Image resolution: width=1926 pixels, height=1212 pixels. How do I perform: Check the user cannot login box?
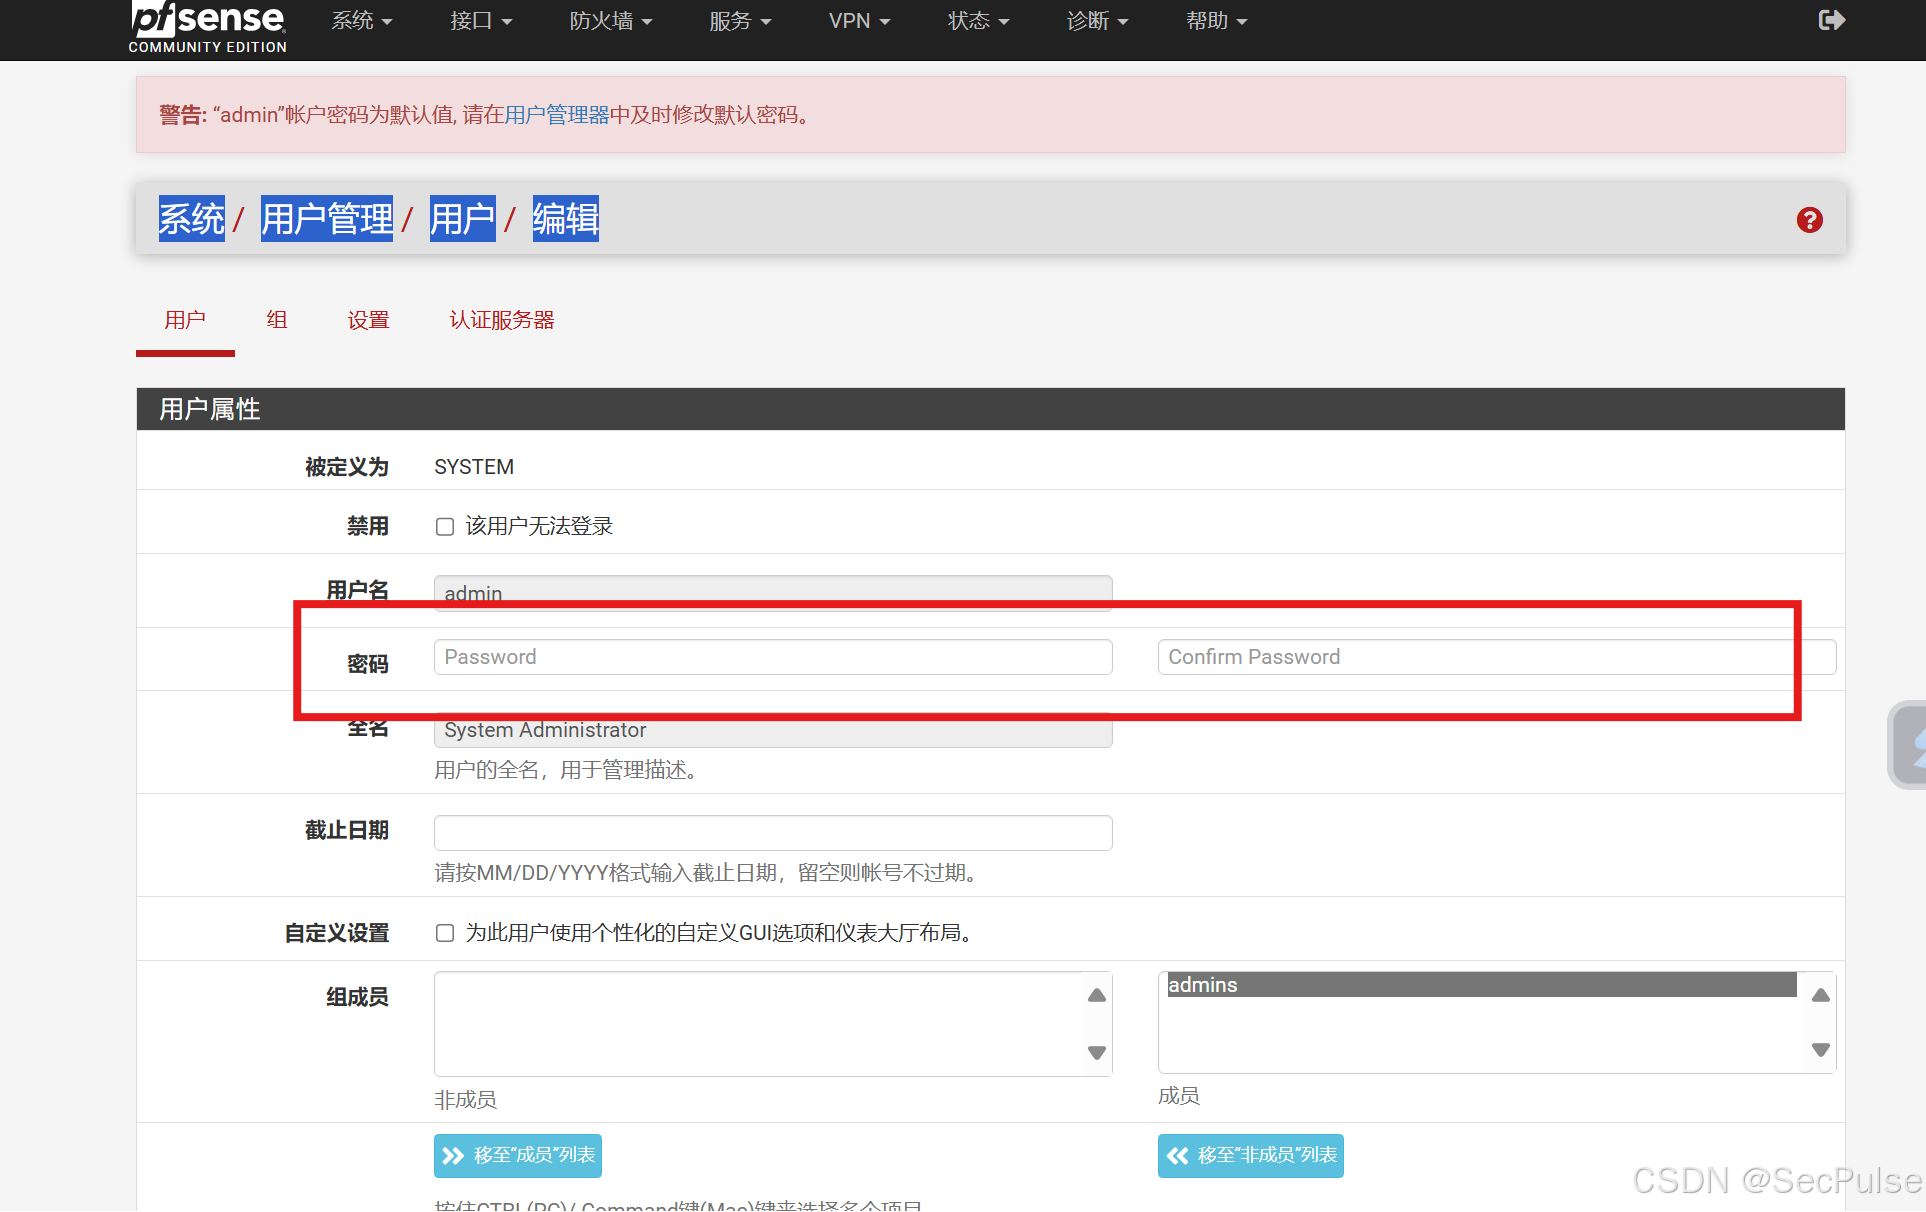445,527
